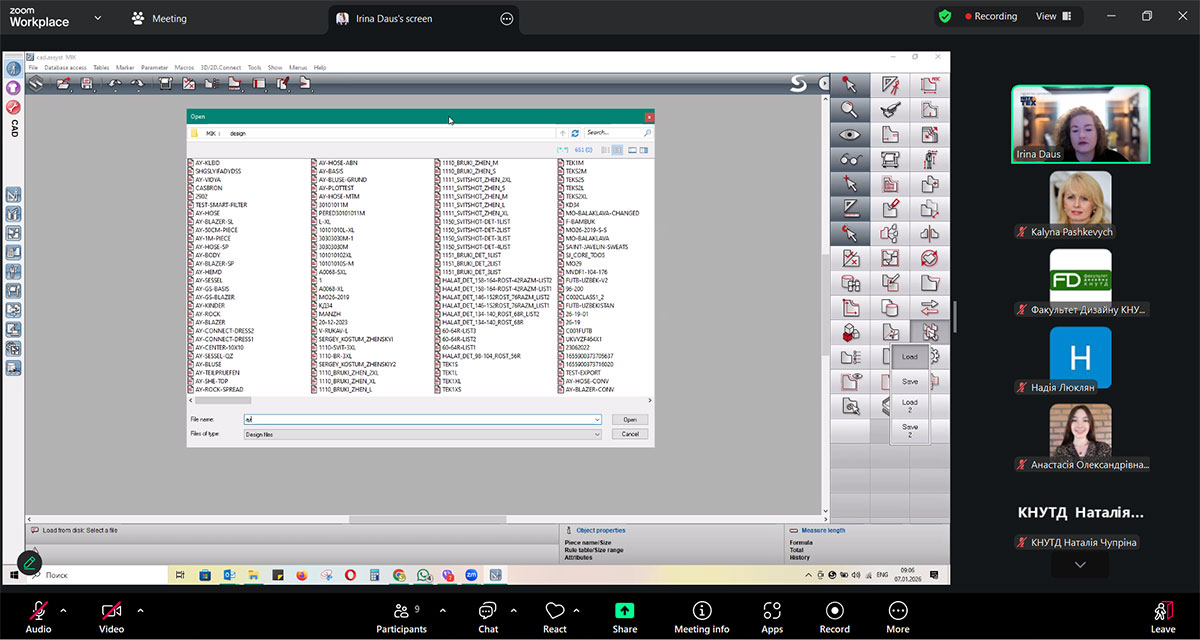Select the eye view tool in right palette
The image size is (1200, 640).
coord(849,135)
